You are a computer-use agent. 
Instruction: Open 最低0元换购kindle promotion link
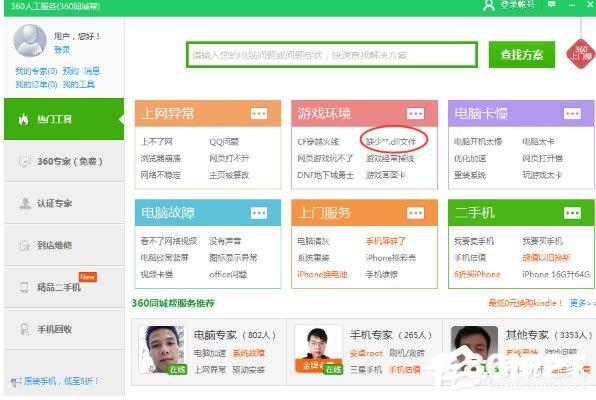[x=525, y=303]
